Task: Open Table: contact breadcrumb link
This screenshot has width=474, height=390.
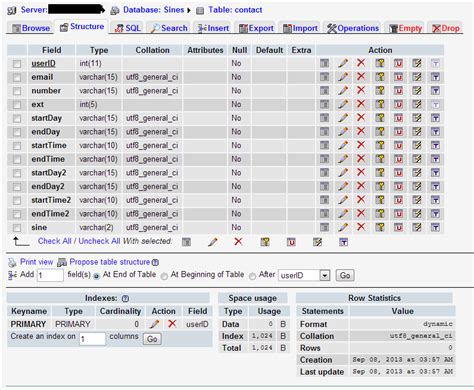Action: point(235,10)
